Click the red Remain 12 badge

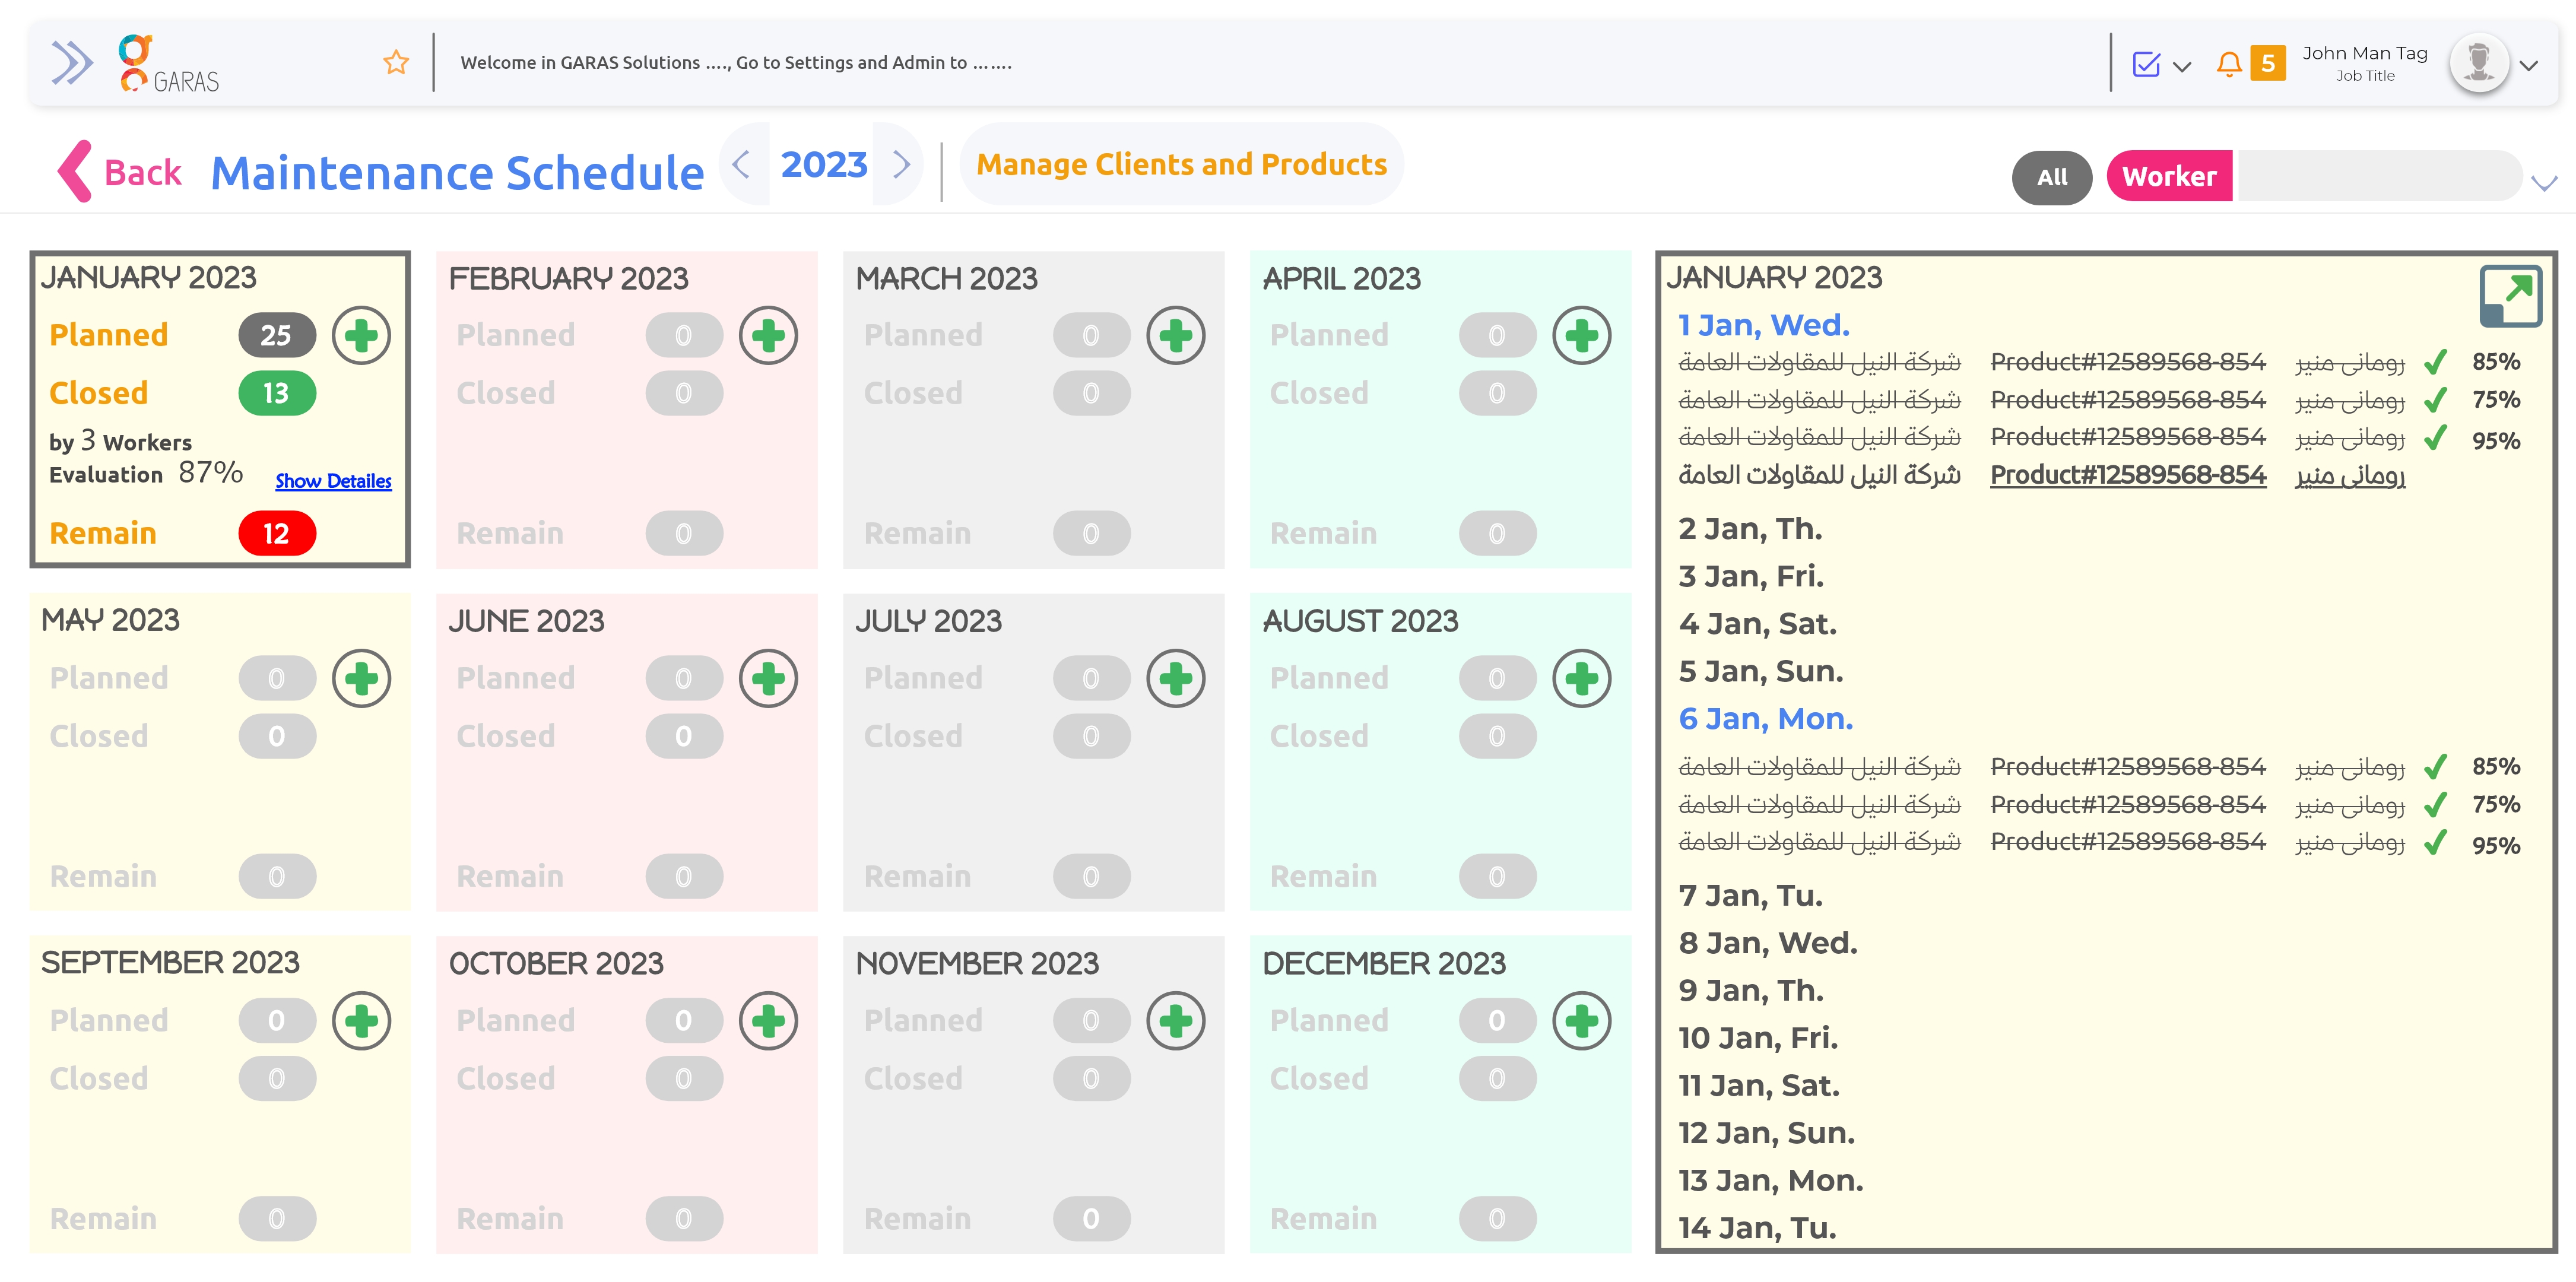pos(277,534)
